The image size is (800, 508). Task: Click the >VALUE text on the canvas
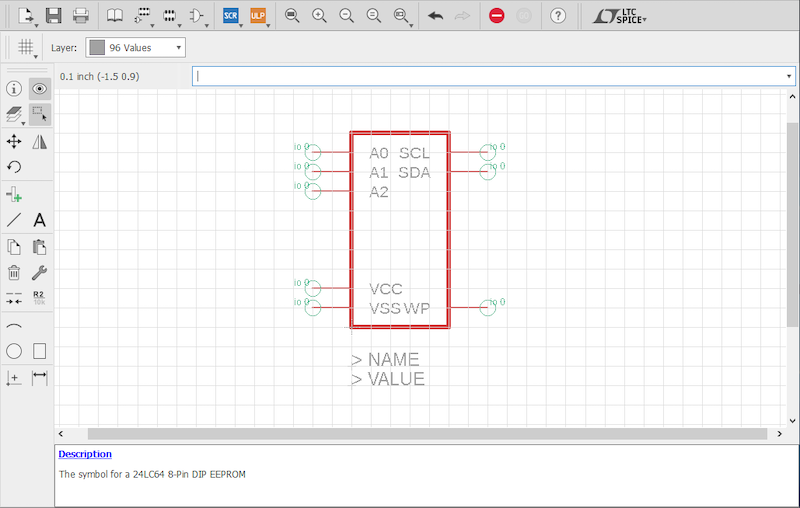coord(388,379)
